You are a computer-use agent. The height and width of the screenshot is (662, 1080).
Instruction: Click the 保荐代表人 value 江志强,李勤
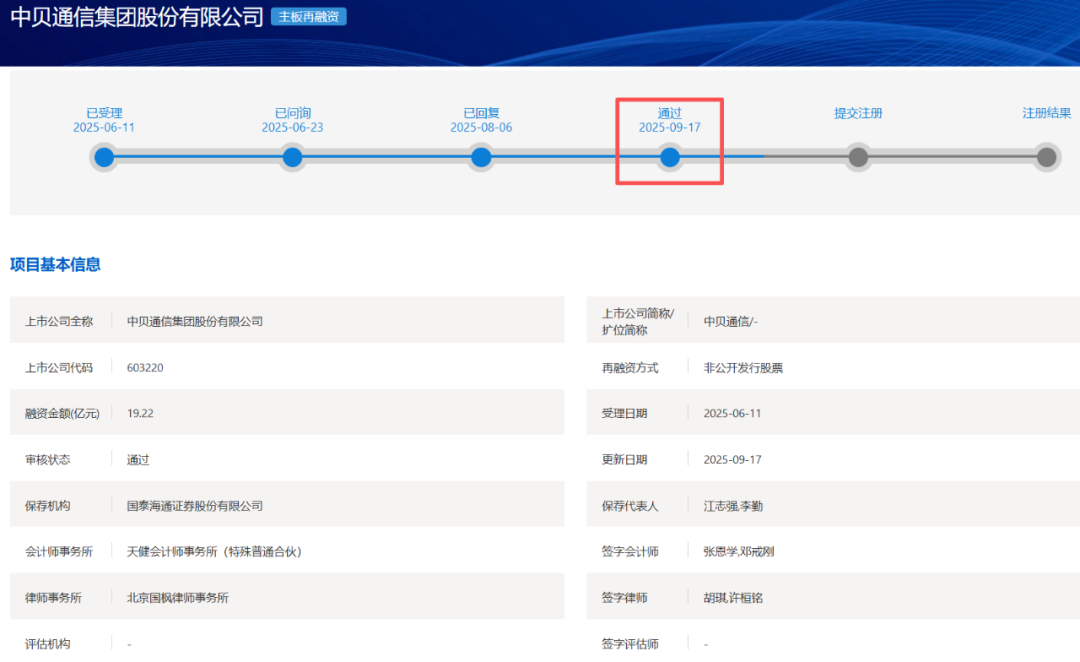tap(733, 506)
